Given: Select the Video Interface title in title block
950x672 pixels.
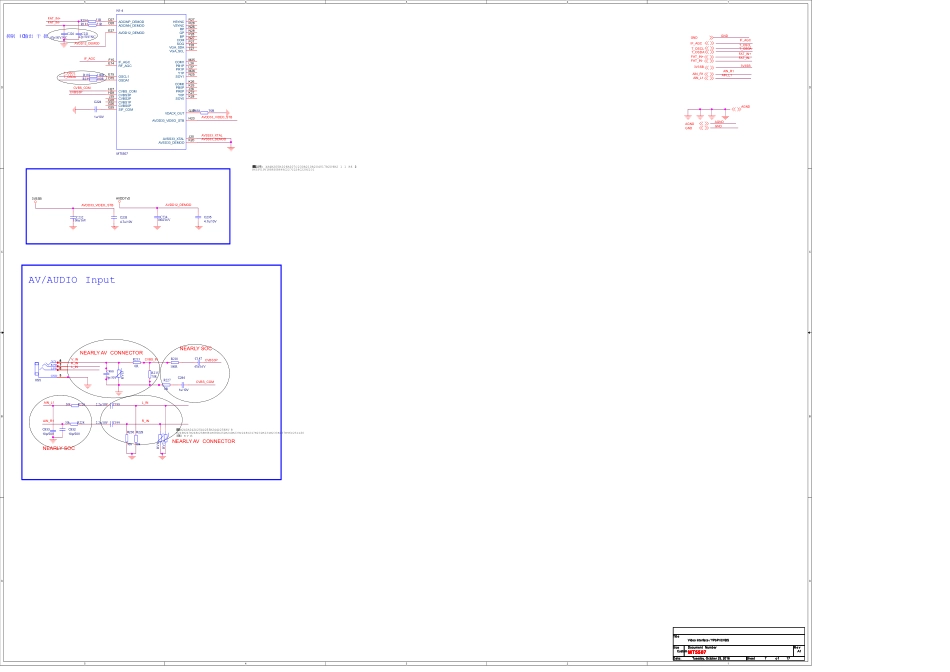Looking at the screenshot, I should pos(708,640).
